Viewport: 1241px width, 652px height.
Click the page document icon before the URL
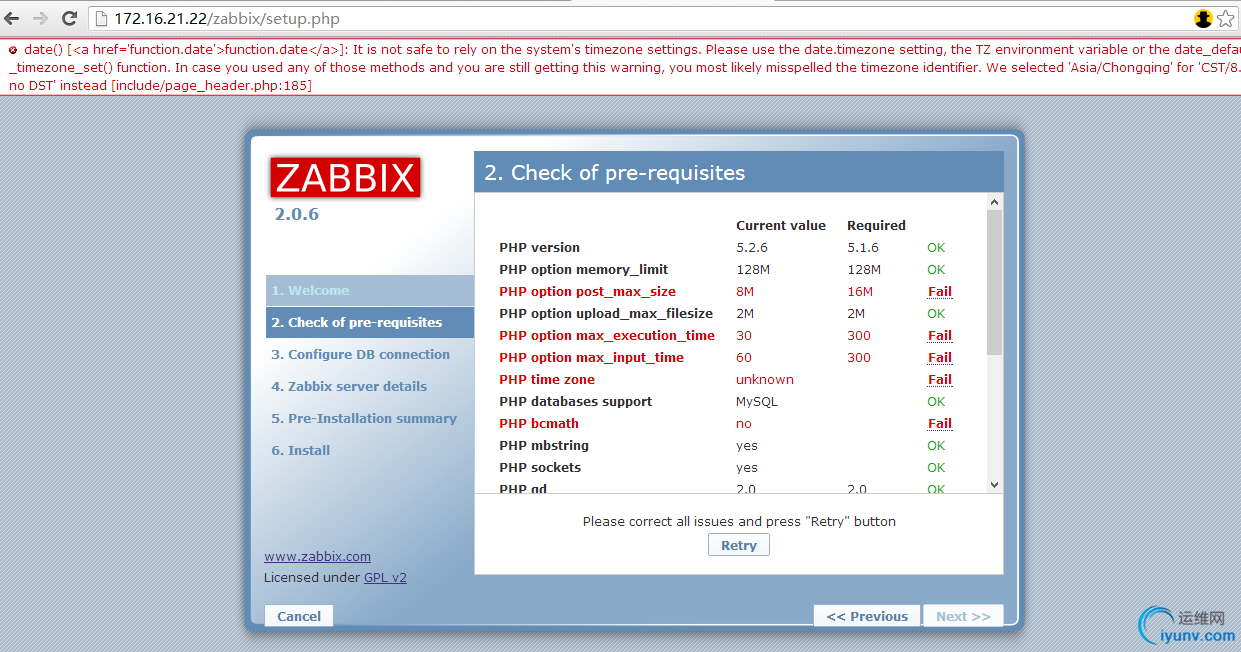pos(101,19)
